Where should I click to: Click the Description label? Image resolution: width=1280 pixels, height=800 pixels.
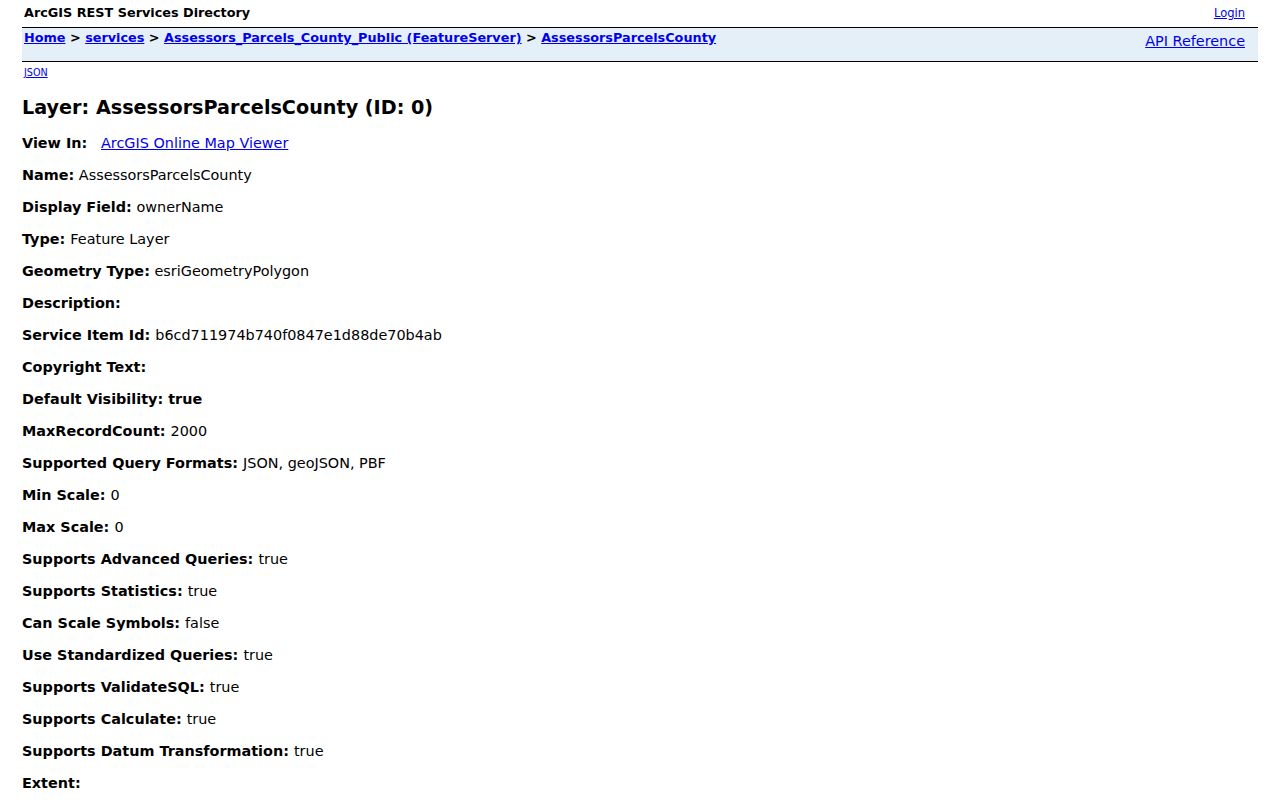(x=72, y=303)
